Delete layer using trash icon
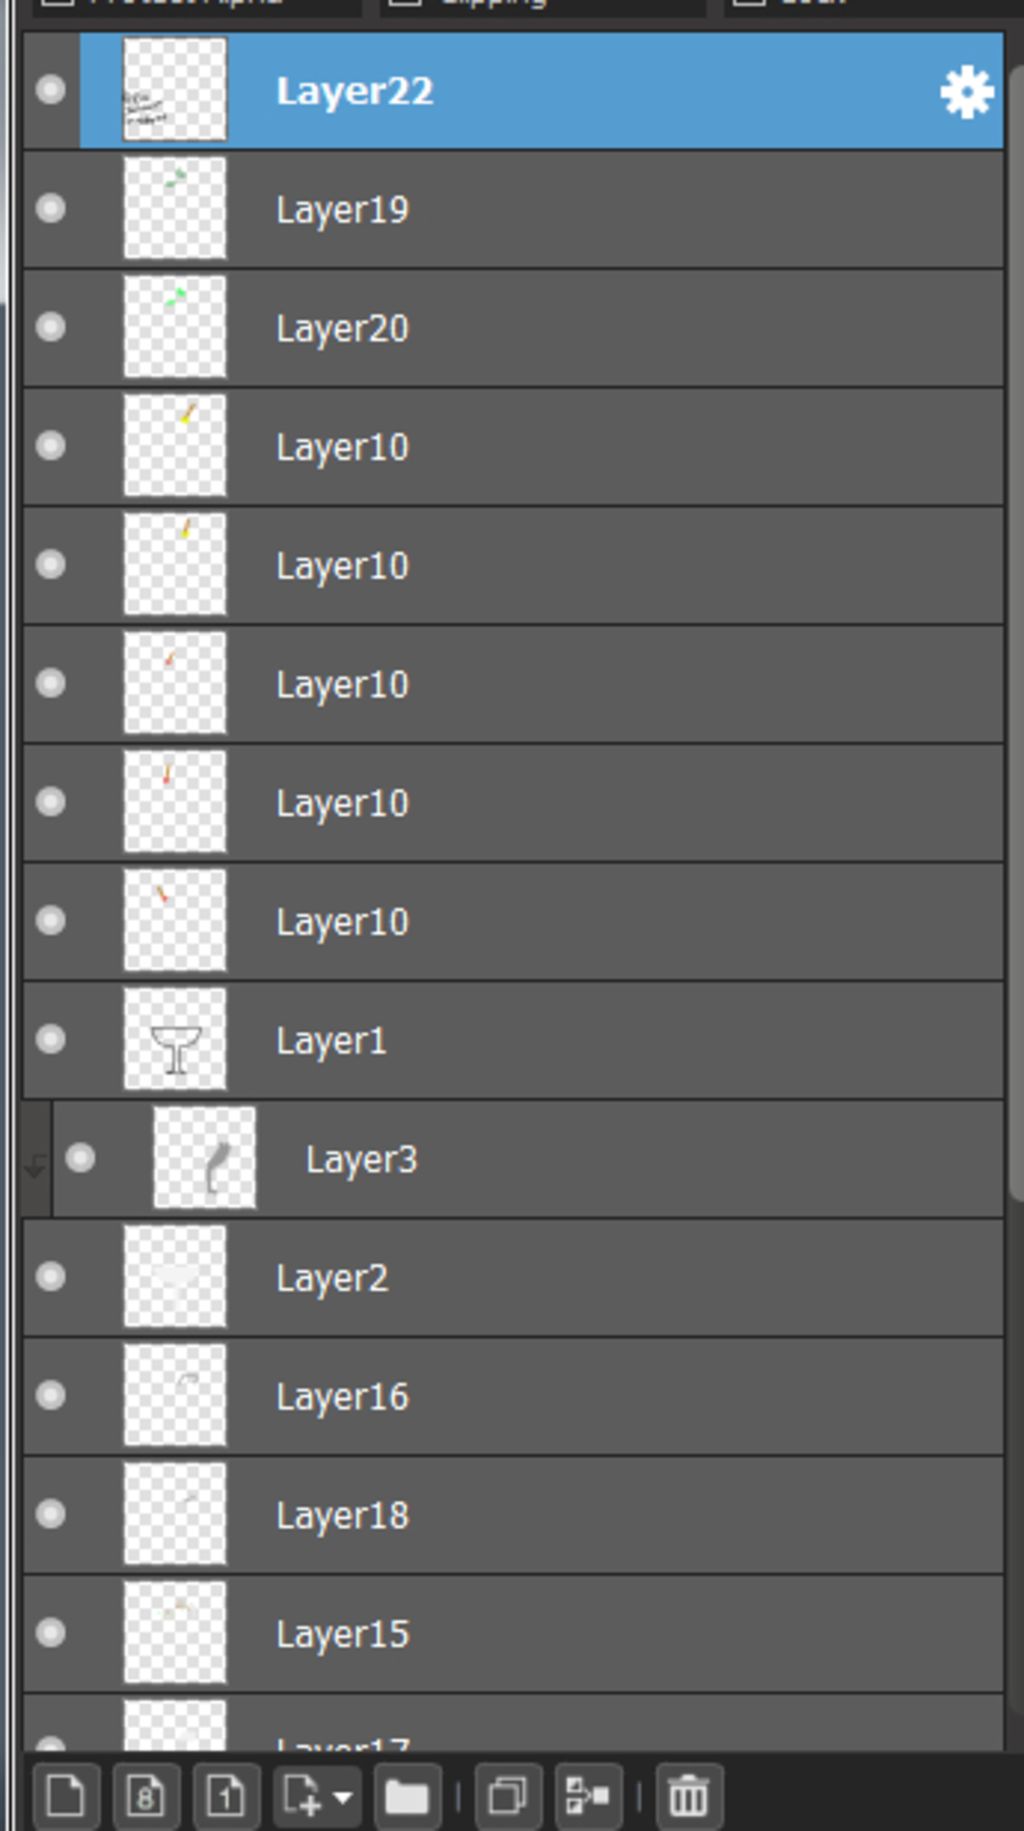 point(688,1795)
